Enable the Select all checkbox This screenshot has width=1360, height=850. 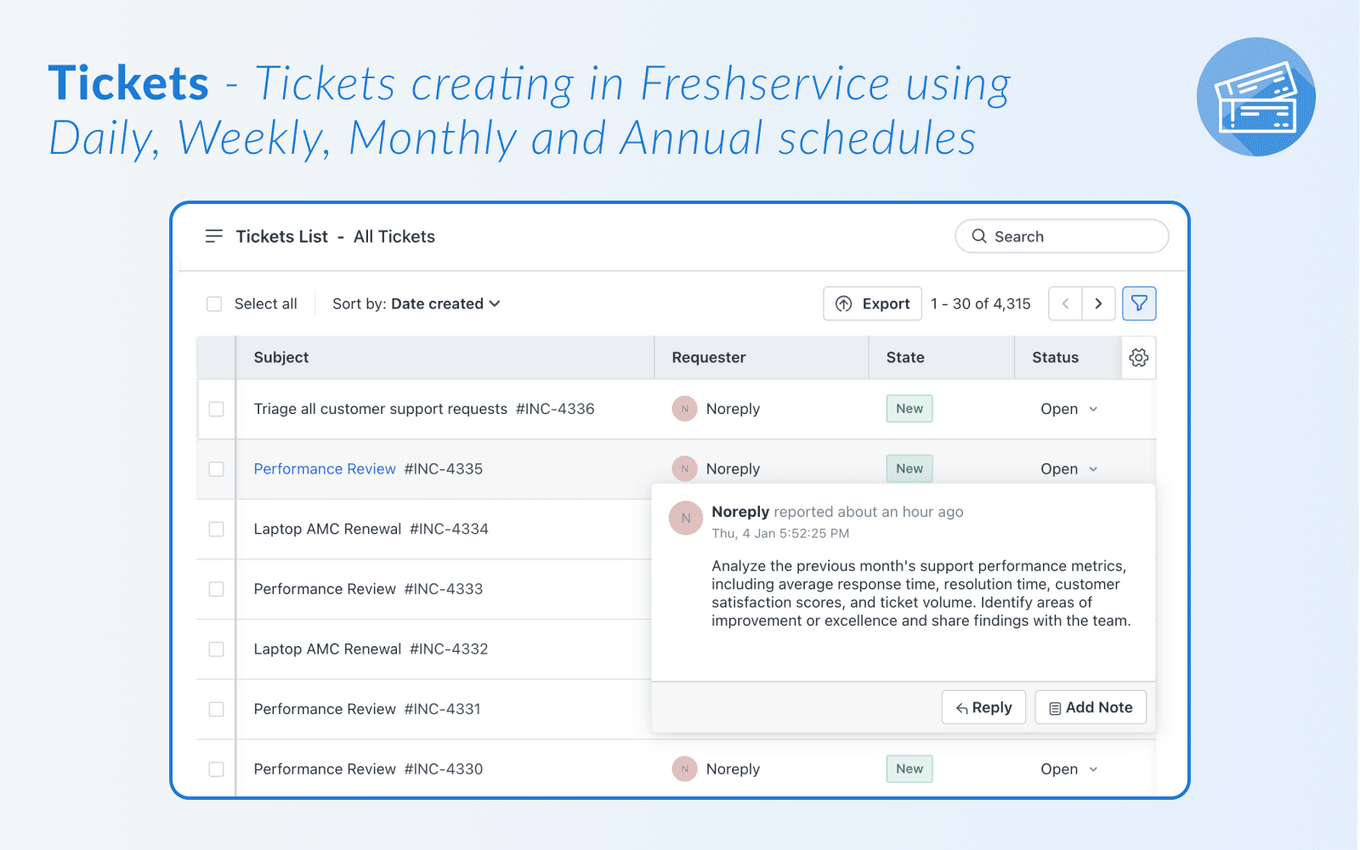coord(214,303)
